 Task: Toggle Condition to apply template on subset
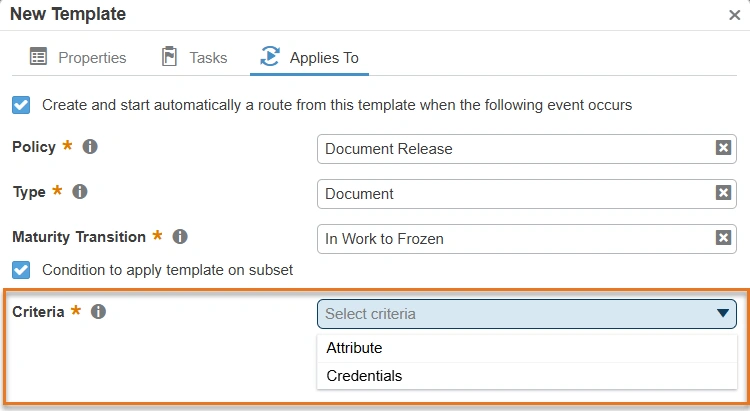[20, 270]
